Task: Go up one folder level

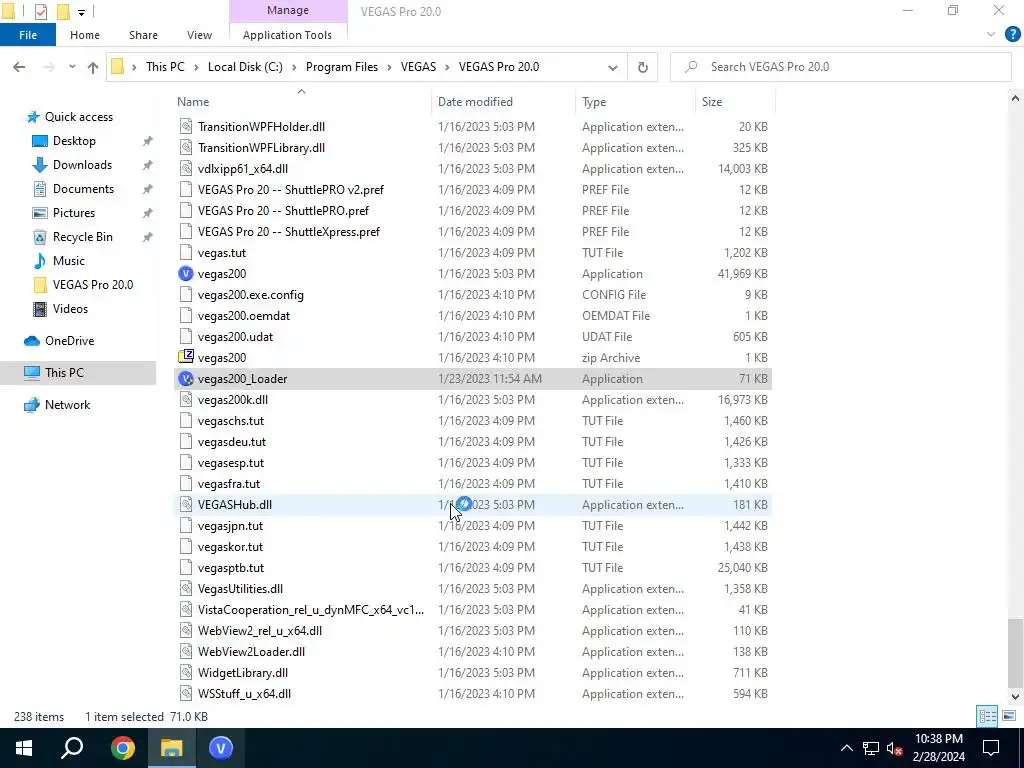Action: 93,67
